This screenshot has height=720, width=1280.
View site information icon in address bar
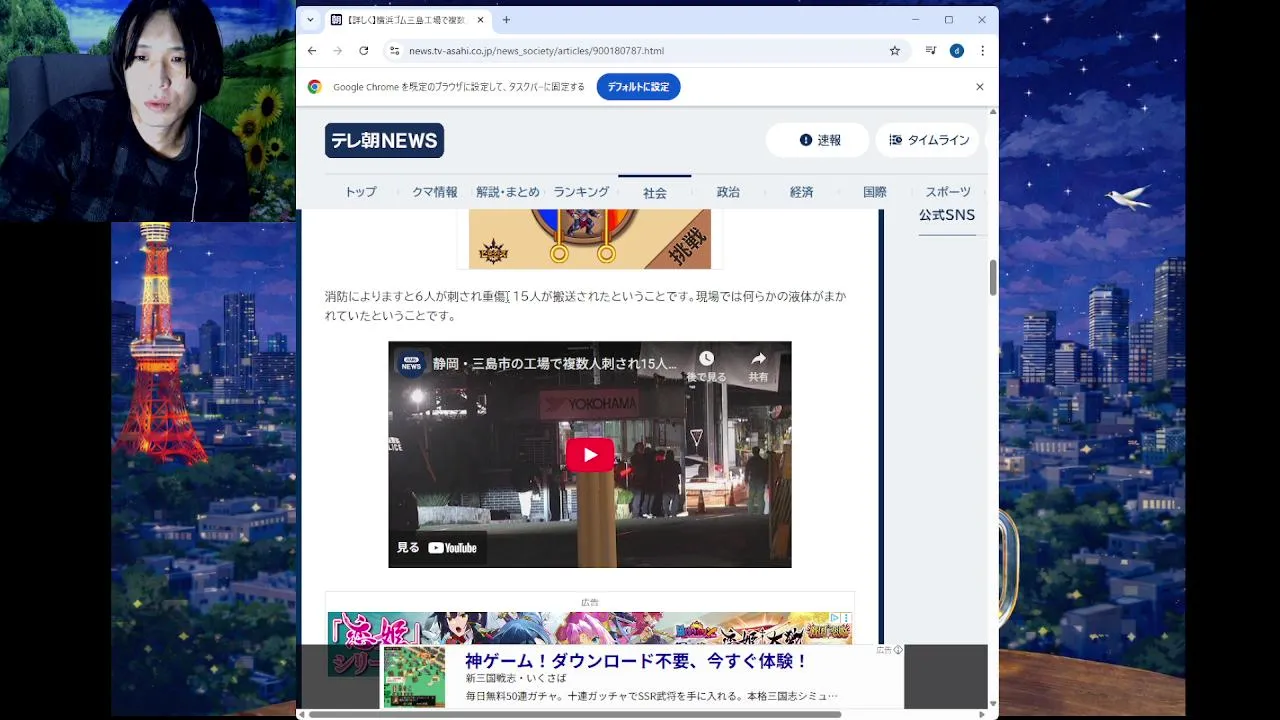(x=394, y=50)
